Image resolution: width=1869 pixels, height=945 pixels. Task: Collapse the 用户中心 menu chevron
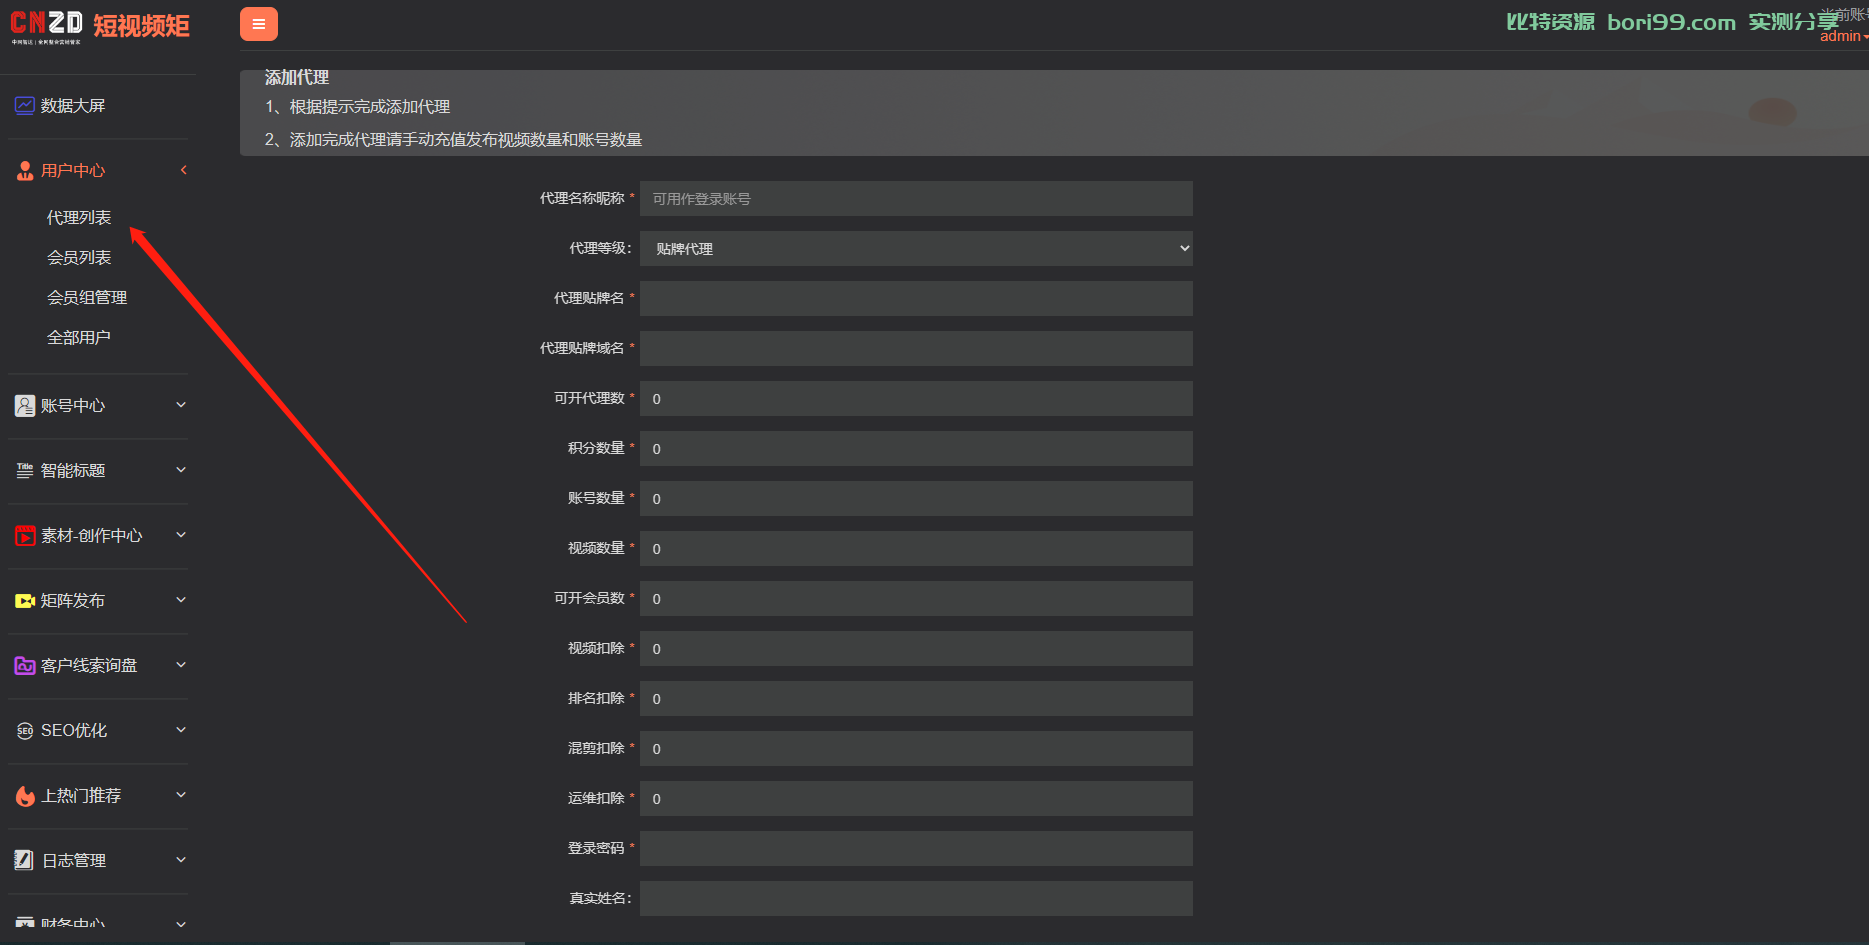click(183, 170)
